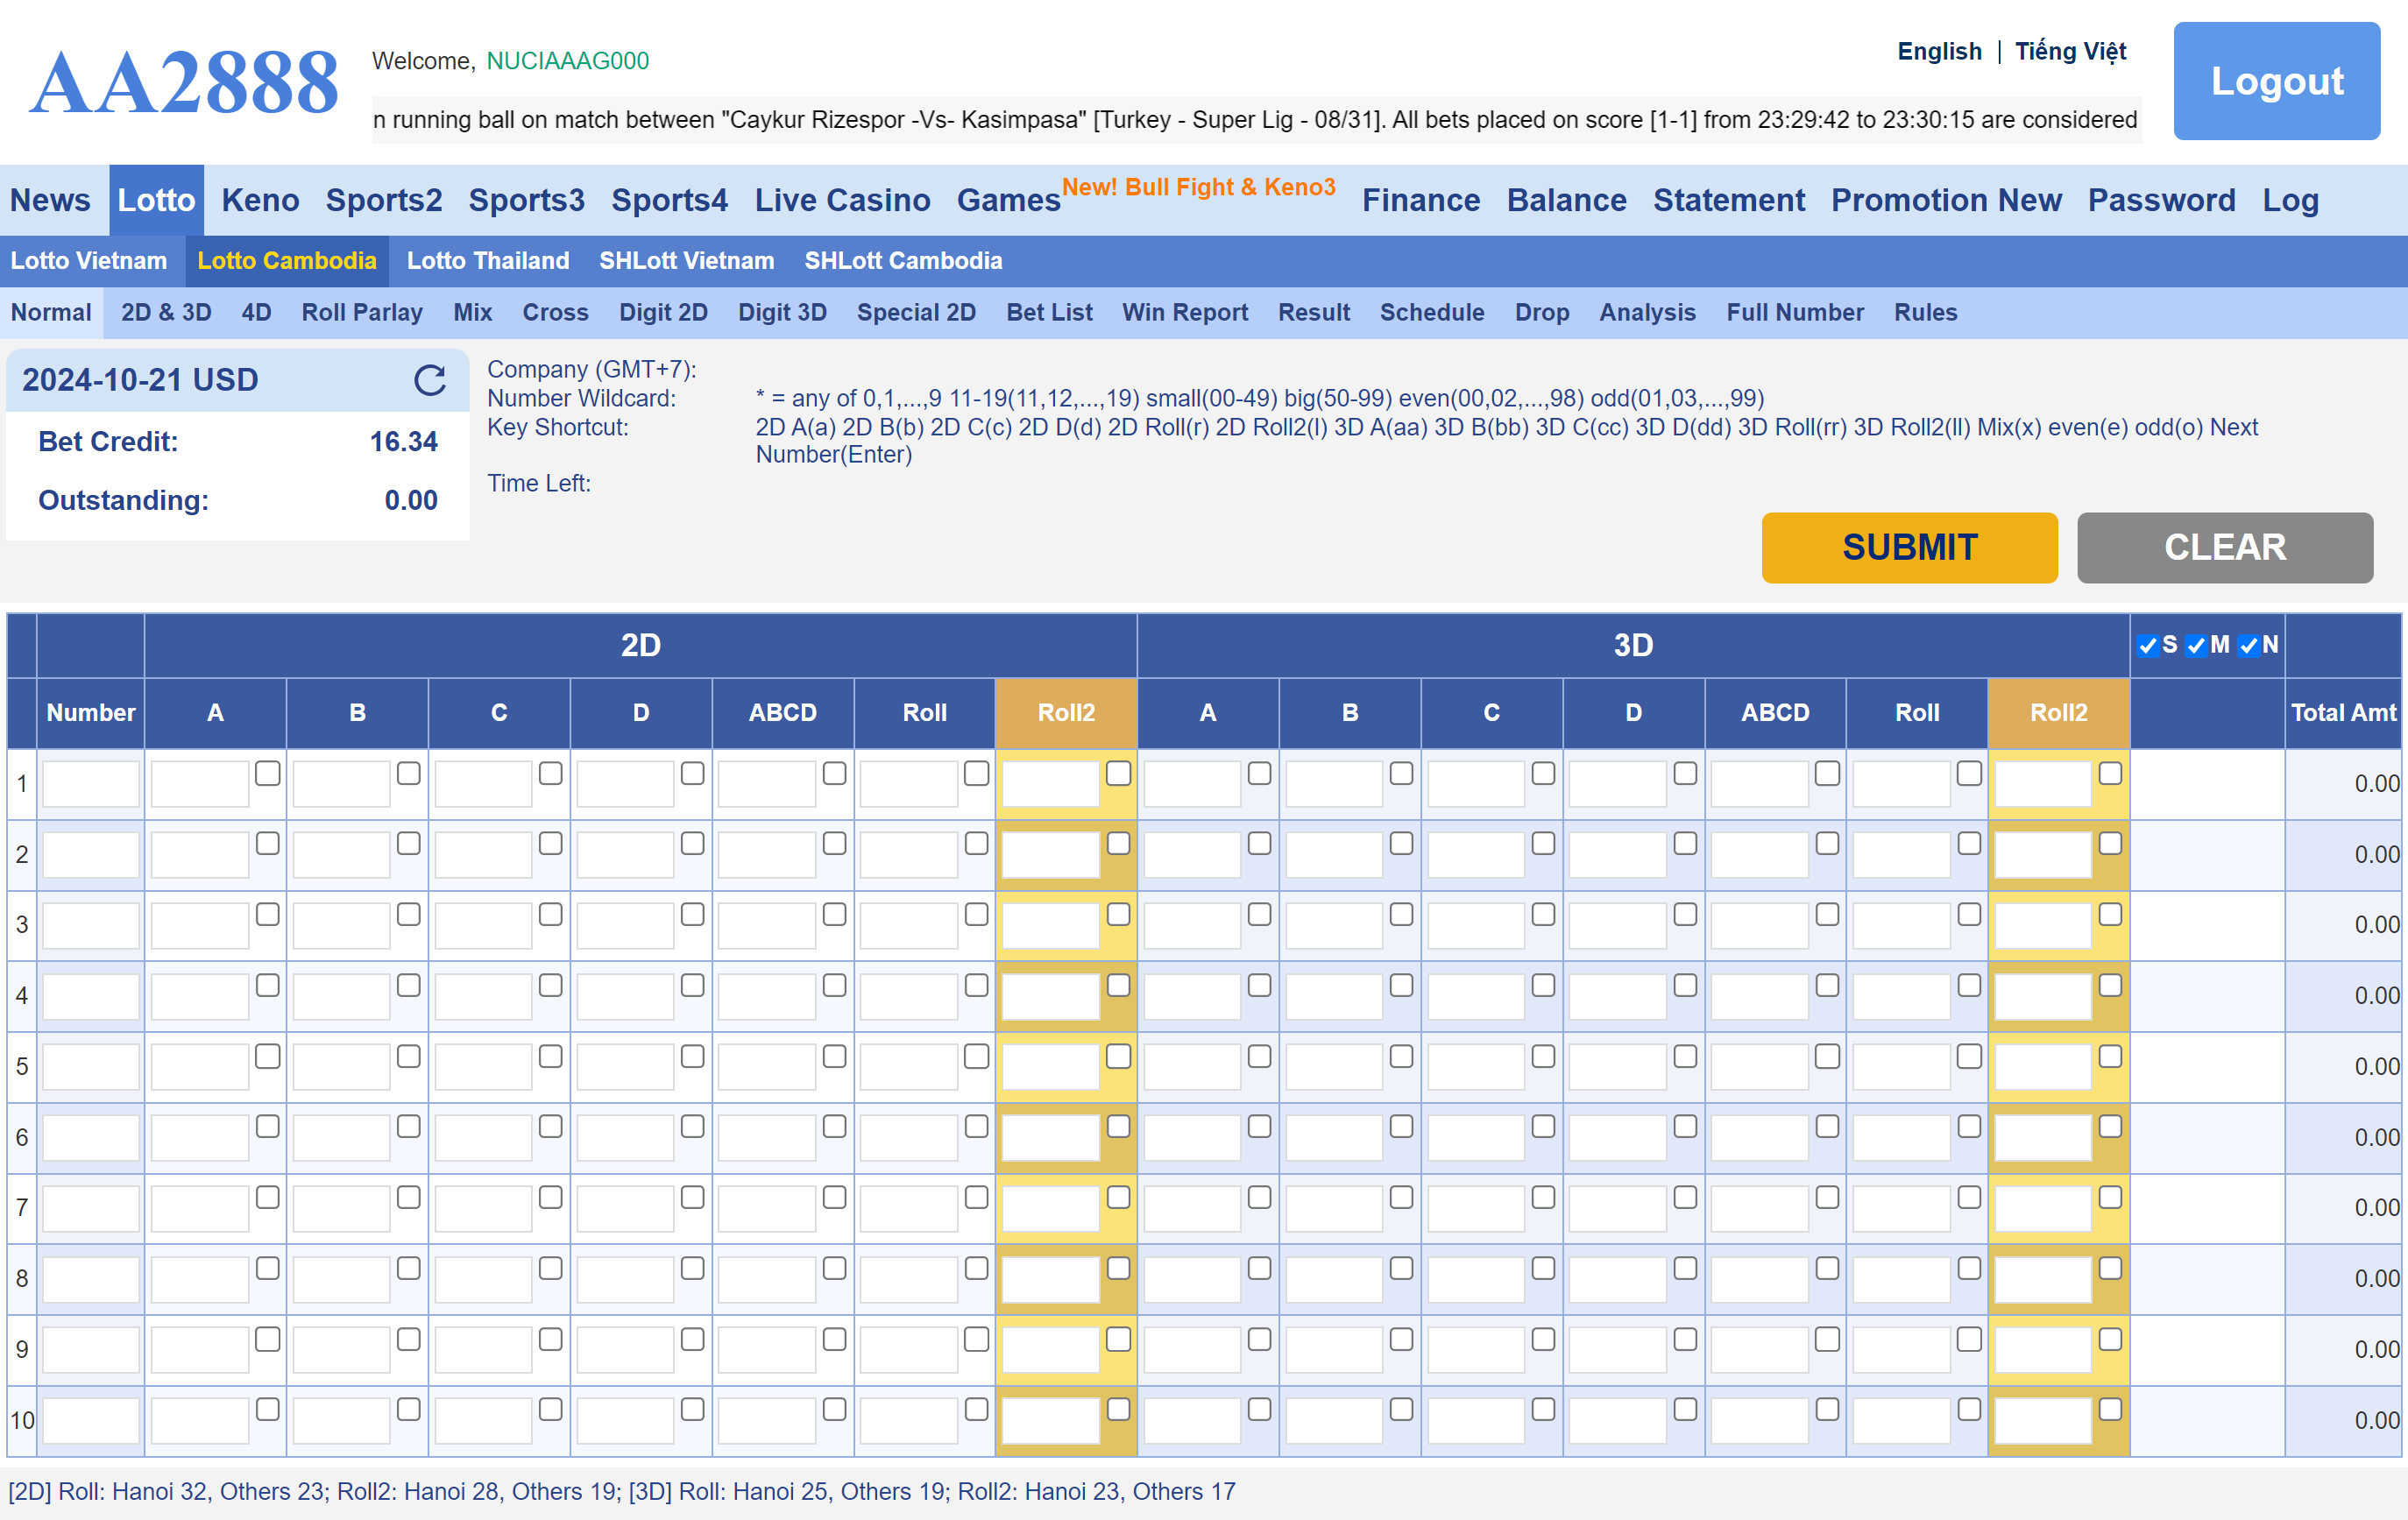Select the Normal bet type tab

click(51, 312)
